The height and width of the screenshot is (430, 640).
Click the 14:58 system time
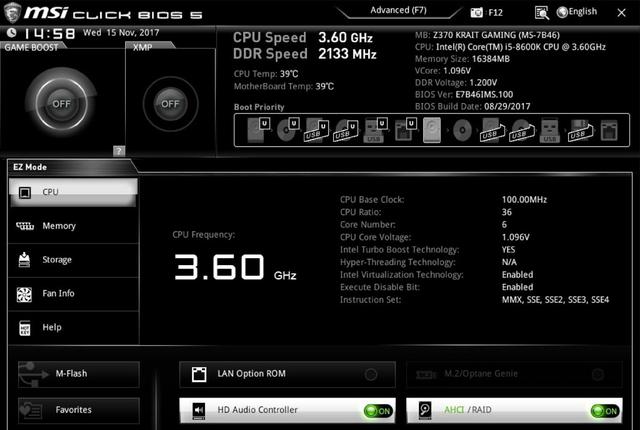50,33
